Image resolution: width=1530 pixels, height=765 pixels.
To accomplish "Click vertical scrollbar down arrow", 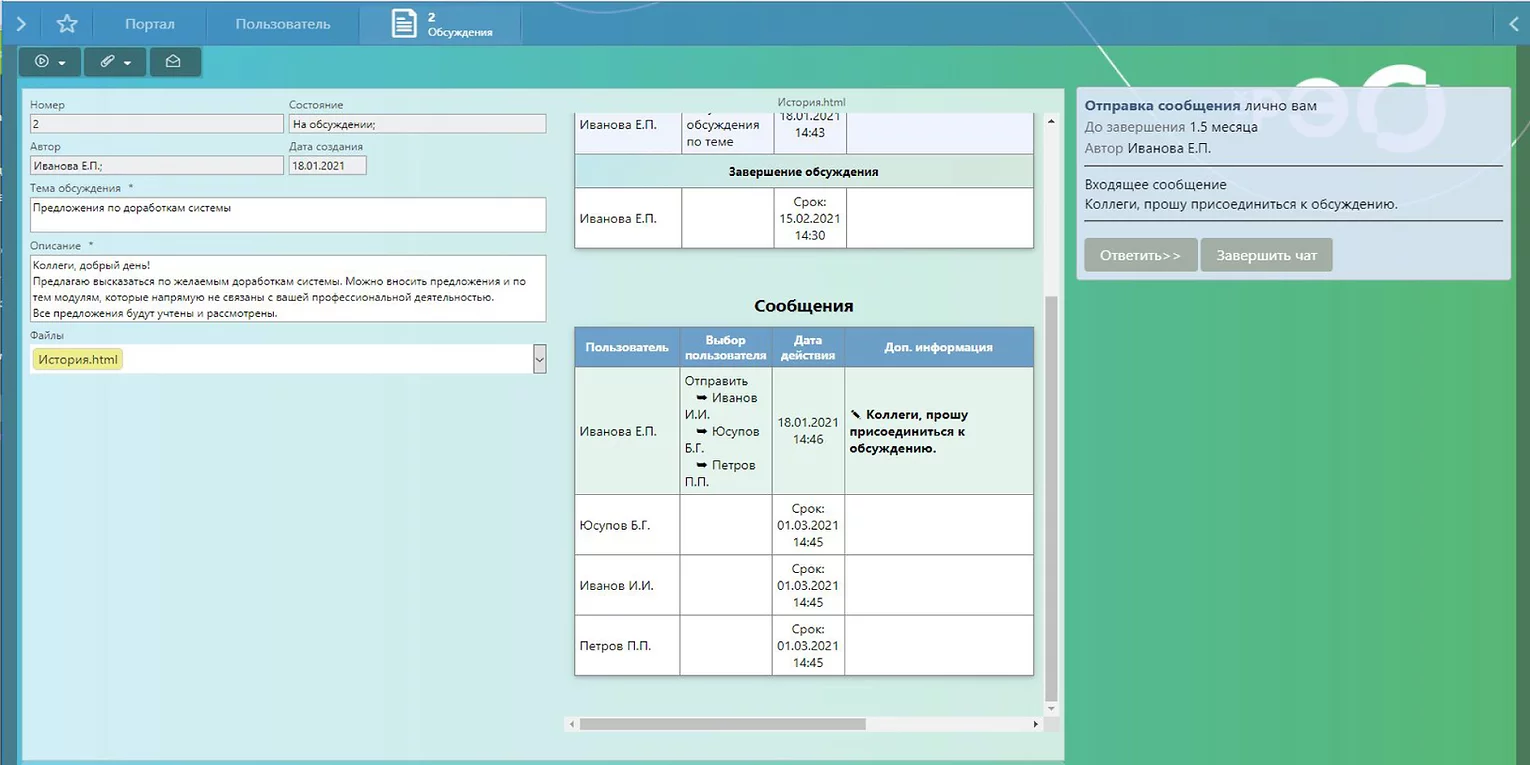I will 1050,708.
